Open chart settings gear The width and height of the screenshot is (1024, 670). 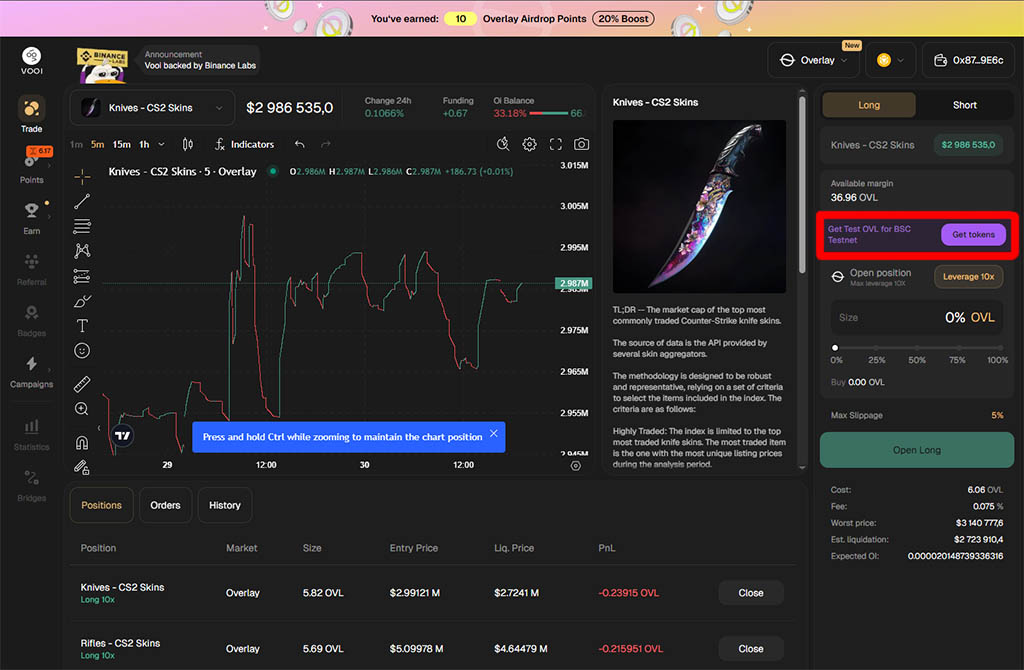point(530,144)
